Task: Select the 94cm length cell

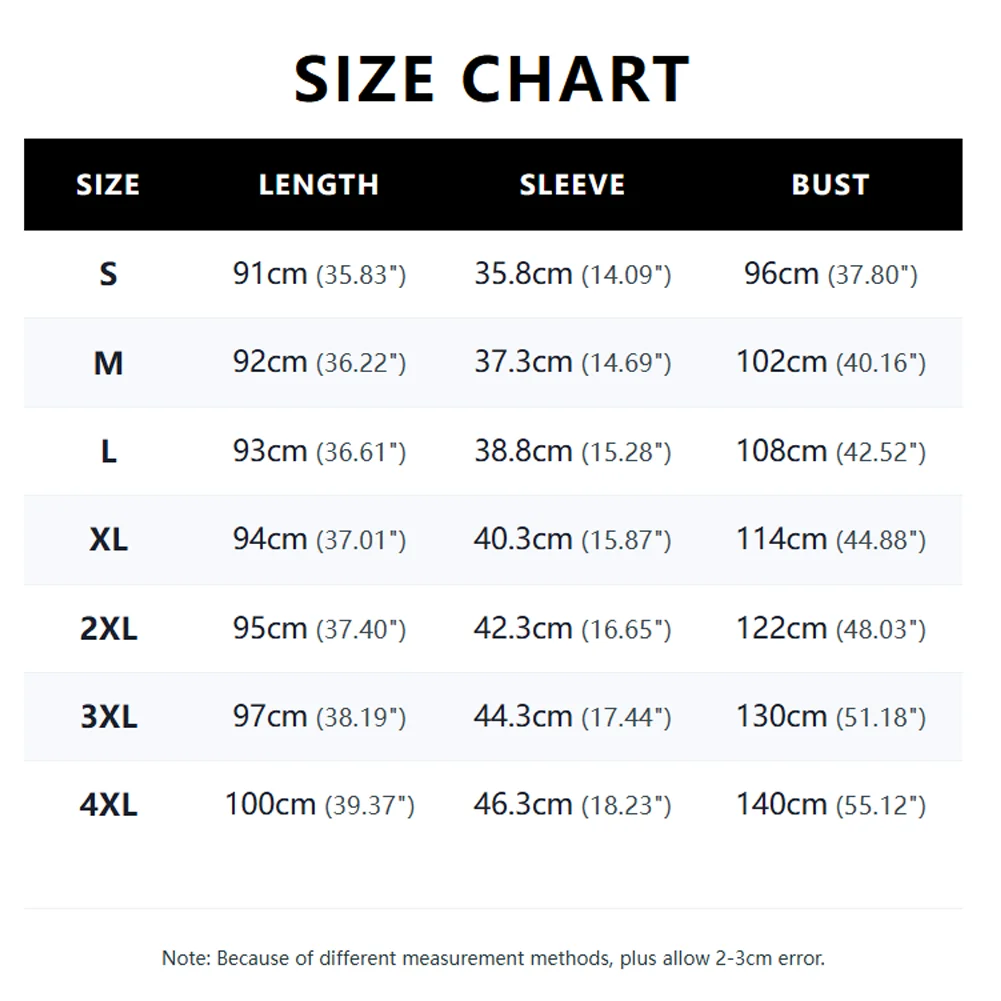Action: point(319,539)
